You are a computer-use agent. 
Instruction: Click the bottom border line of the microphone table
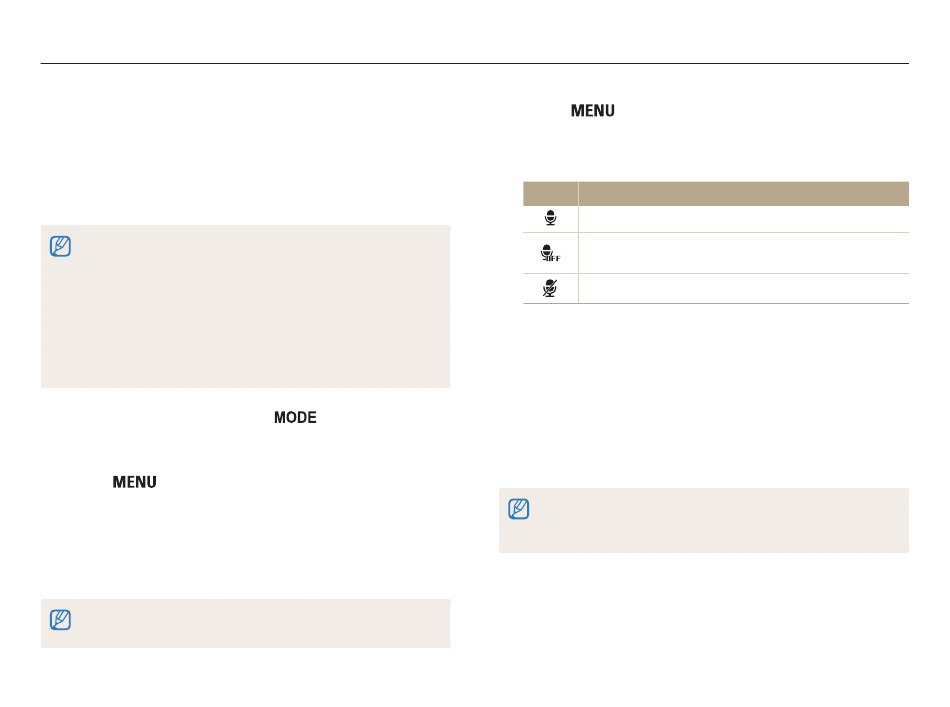[x=716, y=303]
